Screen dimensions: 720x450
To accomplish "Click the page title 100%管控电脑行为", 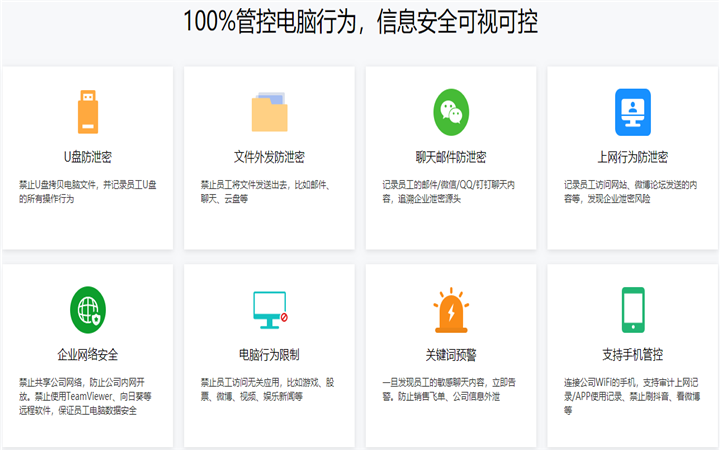I will pos(360,21).
